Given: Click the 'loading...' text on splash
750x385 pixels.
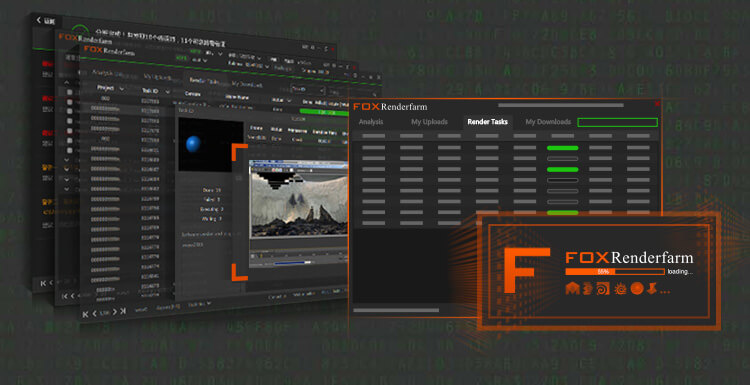Looking at the screenshot, I should click(x=680, y=272).
